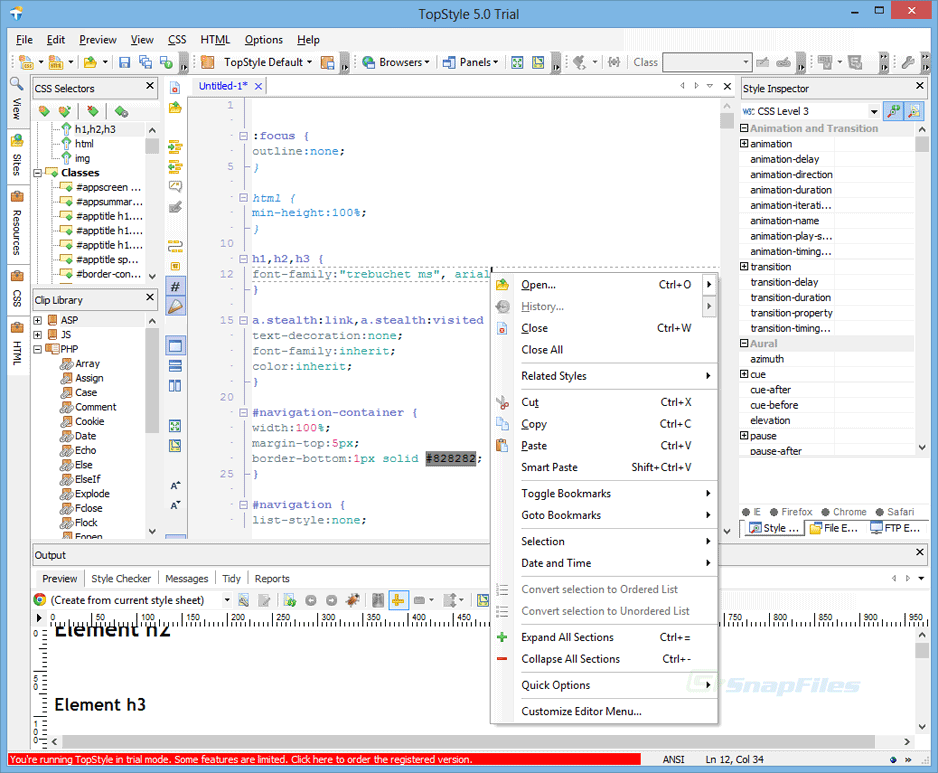Switch to the File Explorer panel tab
Image resolution: width=938 pixels, height=773 pixels.
[x=834, y=528]
